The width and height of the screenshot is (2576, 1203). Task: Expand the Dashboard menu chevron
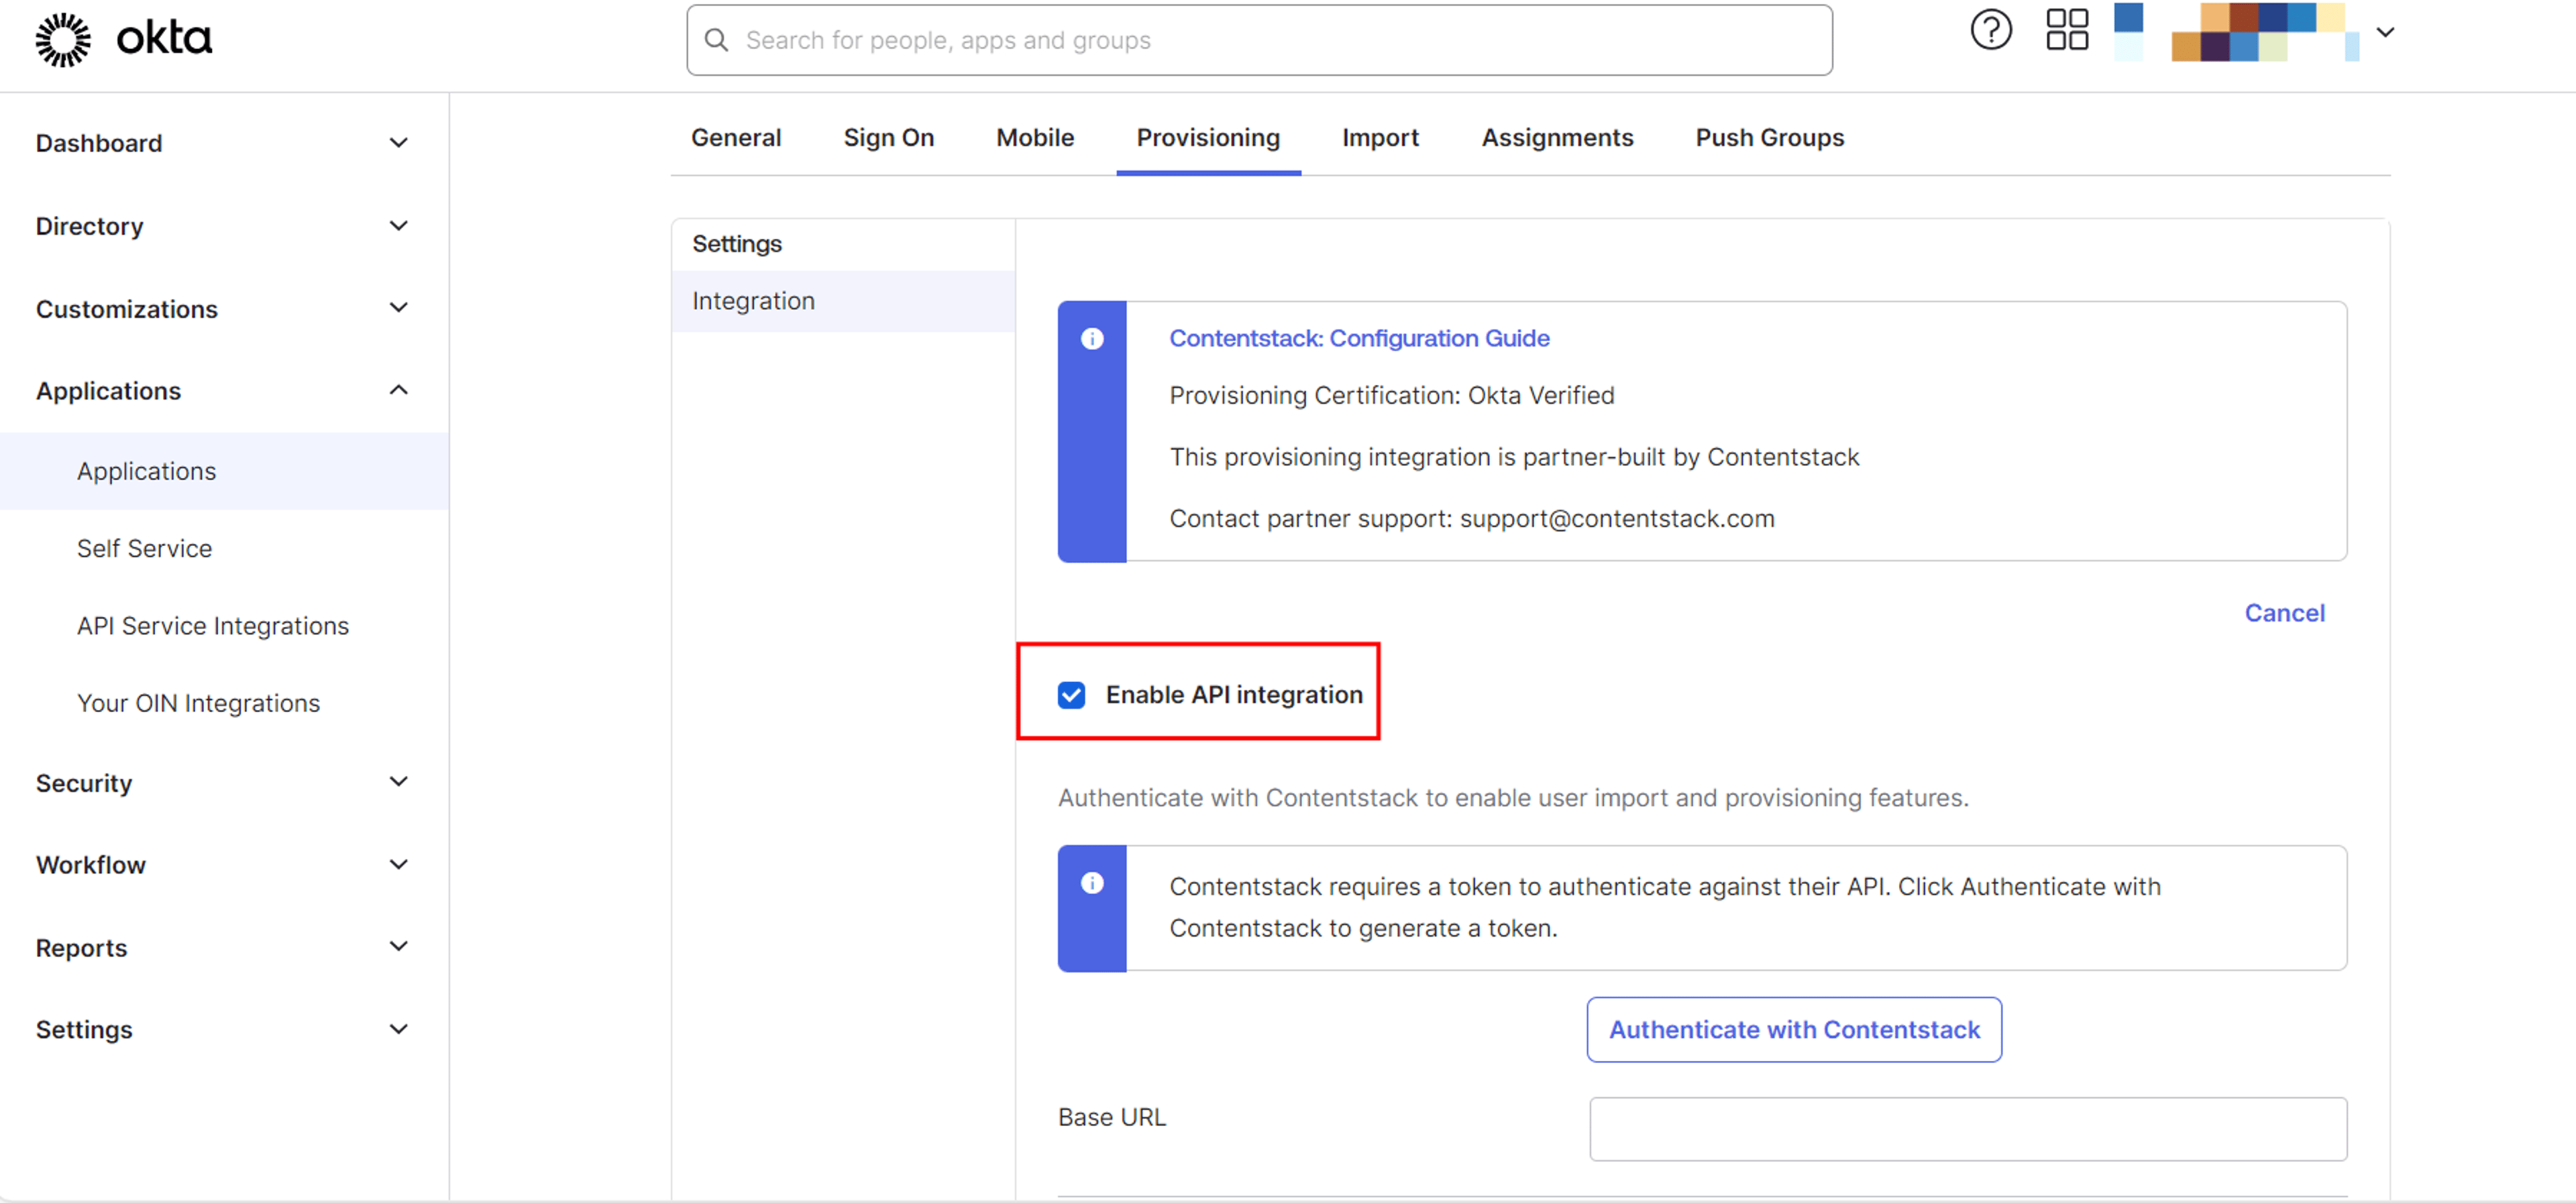point(398,143)
